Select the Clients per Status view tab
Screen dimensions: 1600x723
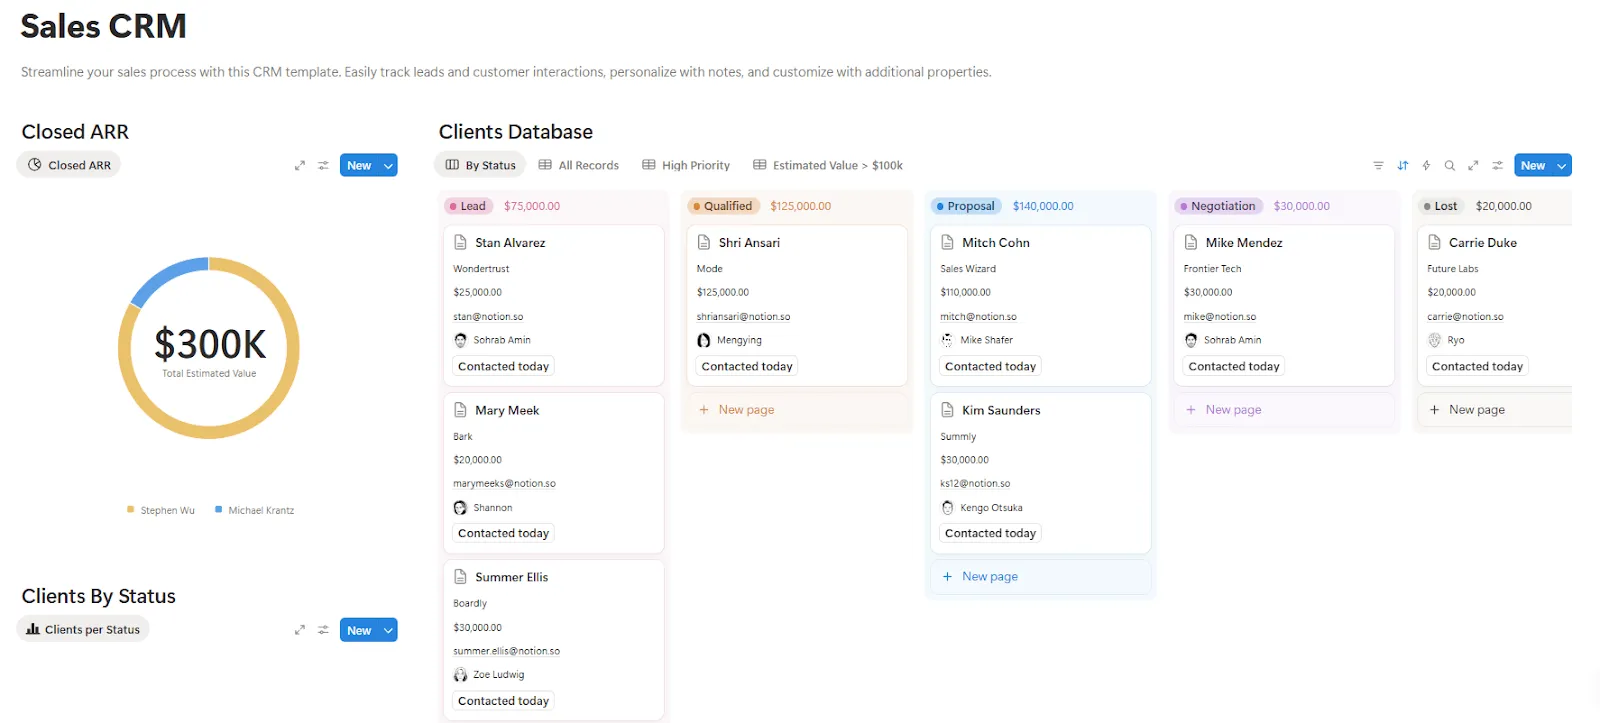83,629
